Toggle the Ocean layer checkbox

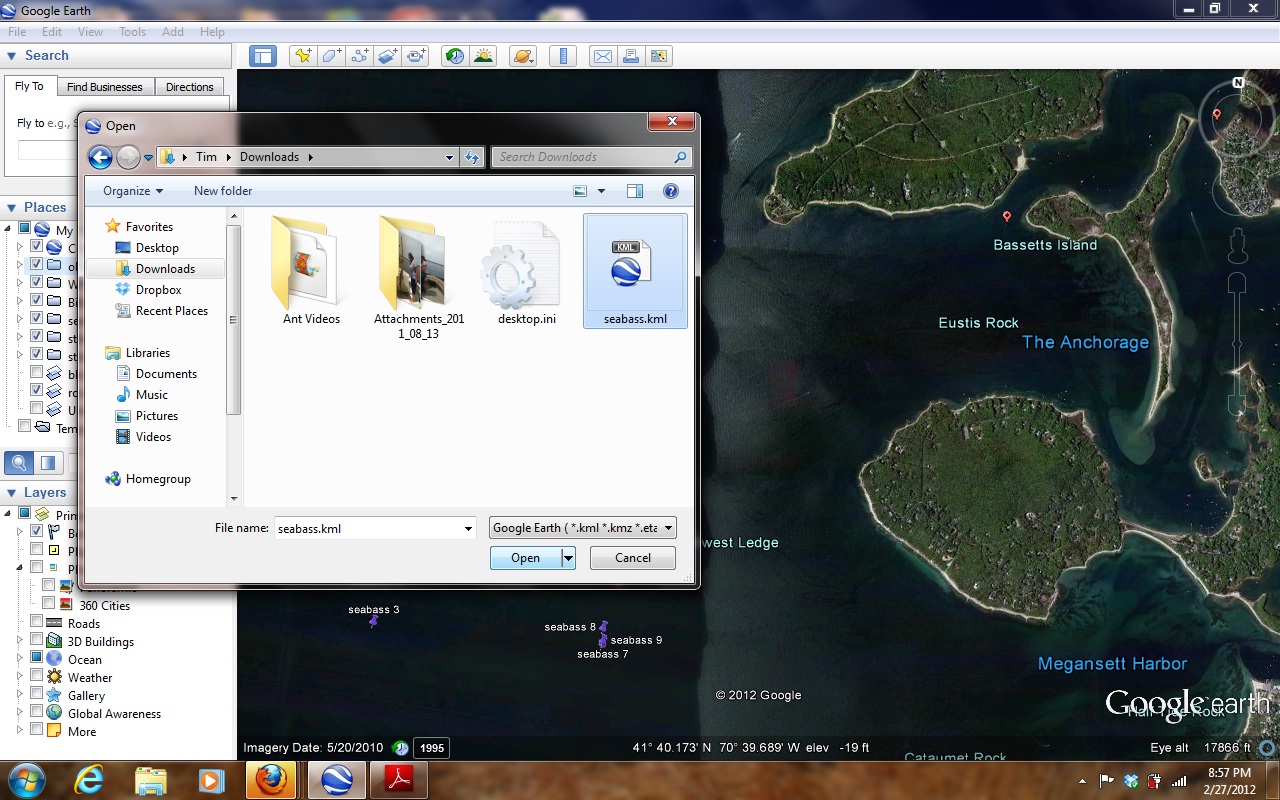click(36, 659)
